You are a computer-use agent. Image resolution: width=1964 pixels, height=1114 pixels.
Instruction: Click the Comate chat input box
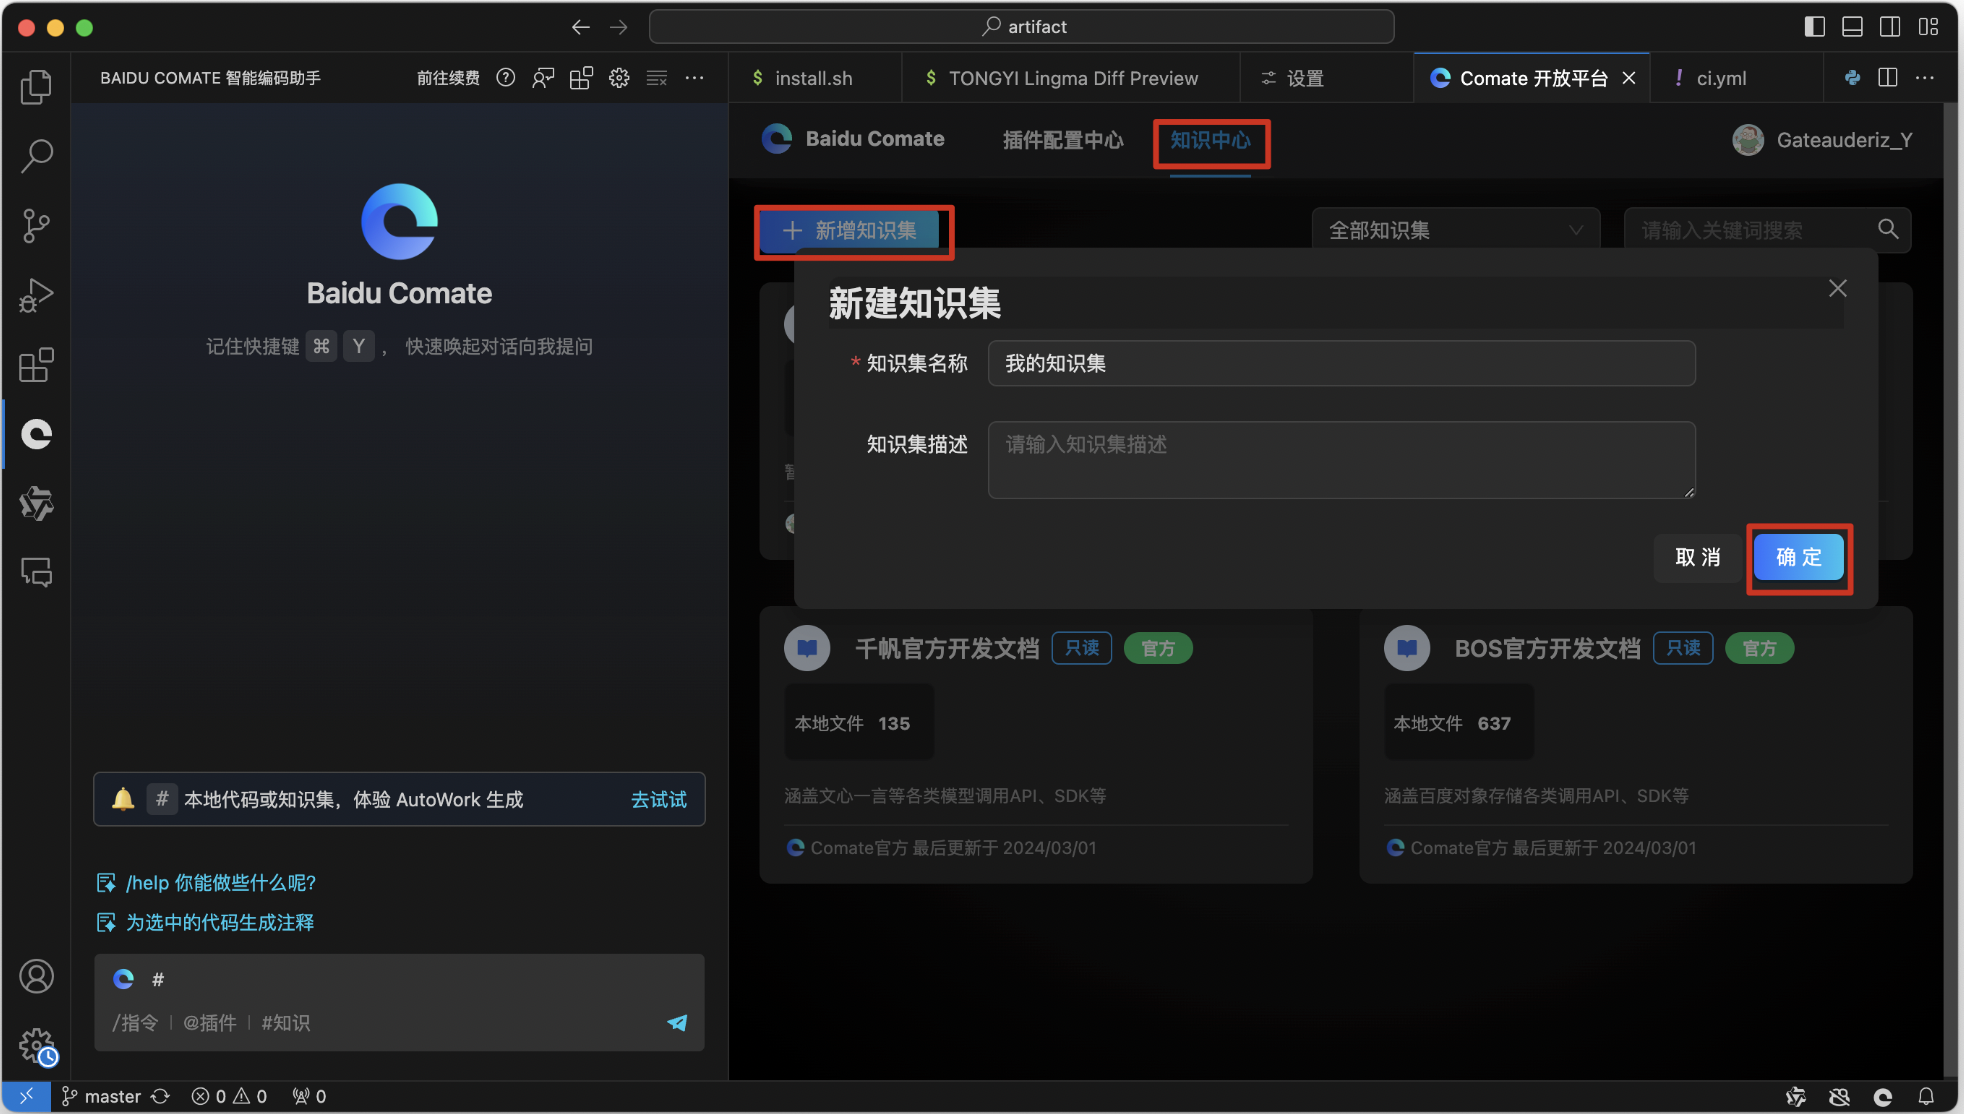click(400, 1002)
